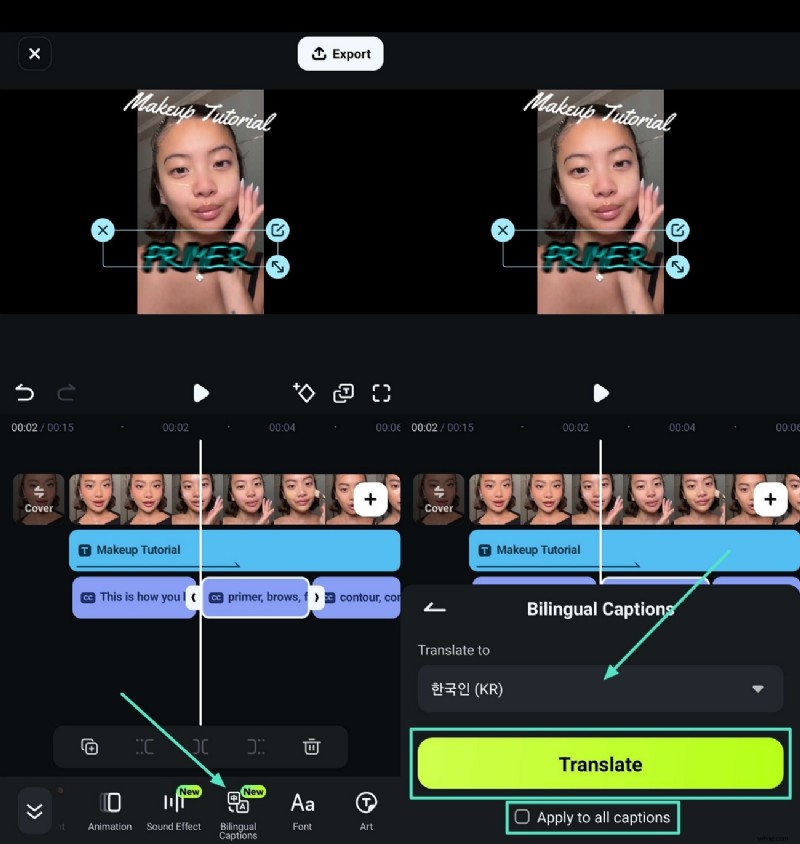Close the editor with top-left X
The height and width of the screenshot is (844, 800).
34,54
